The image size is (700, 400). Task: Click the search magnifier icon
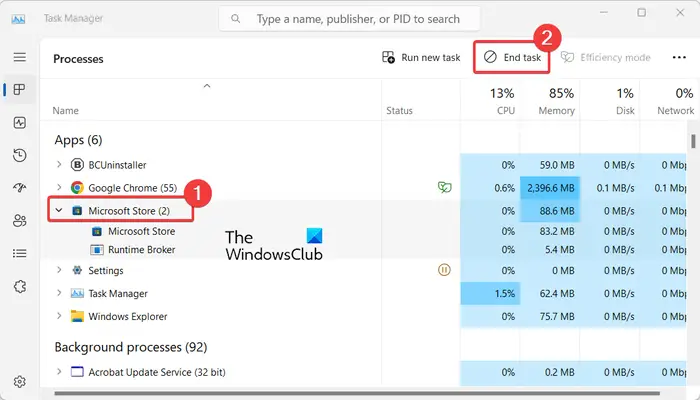coord(236,19)
